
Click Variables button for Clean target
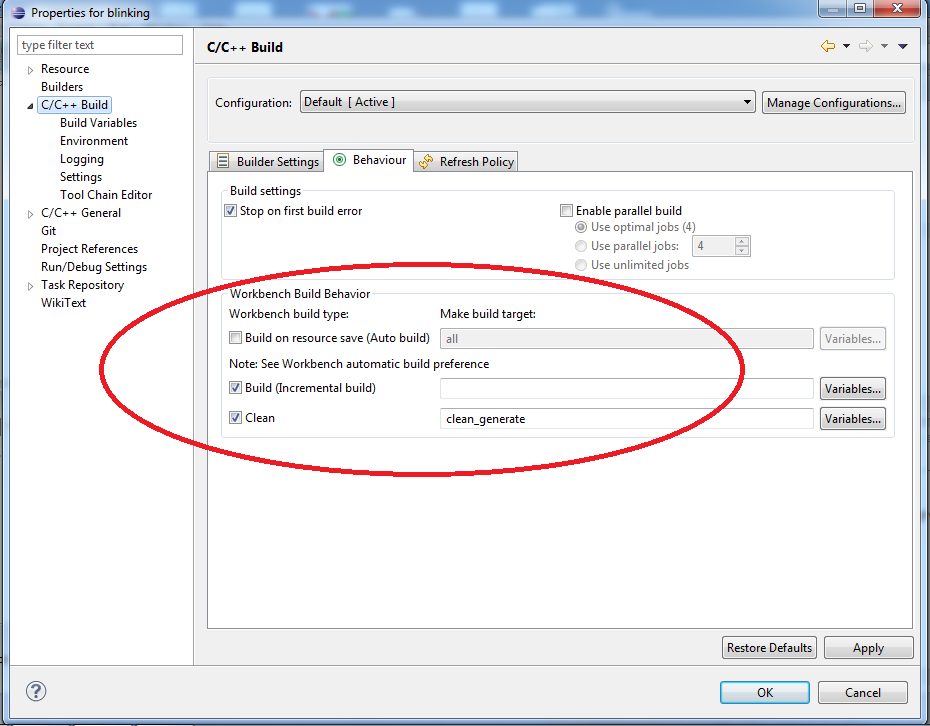click(852, 419)
